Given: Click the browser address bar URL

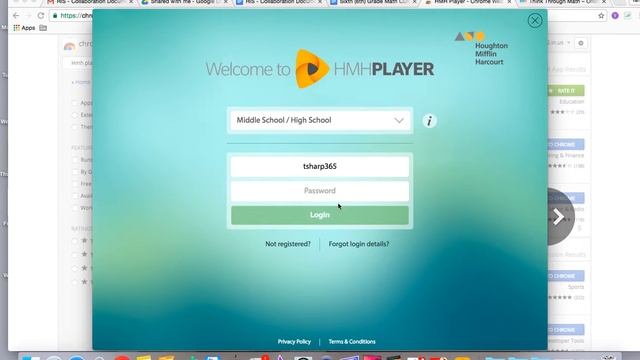Looking at the screenshot, I should pos(76,16).
